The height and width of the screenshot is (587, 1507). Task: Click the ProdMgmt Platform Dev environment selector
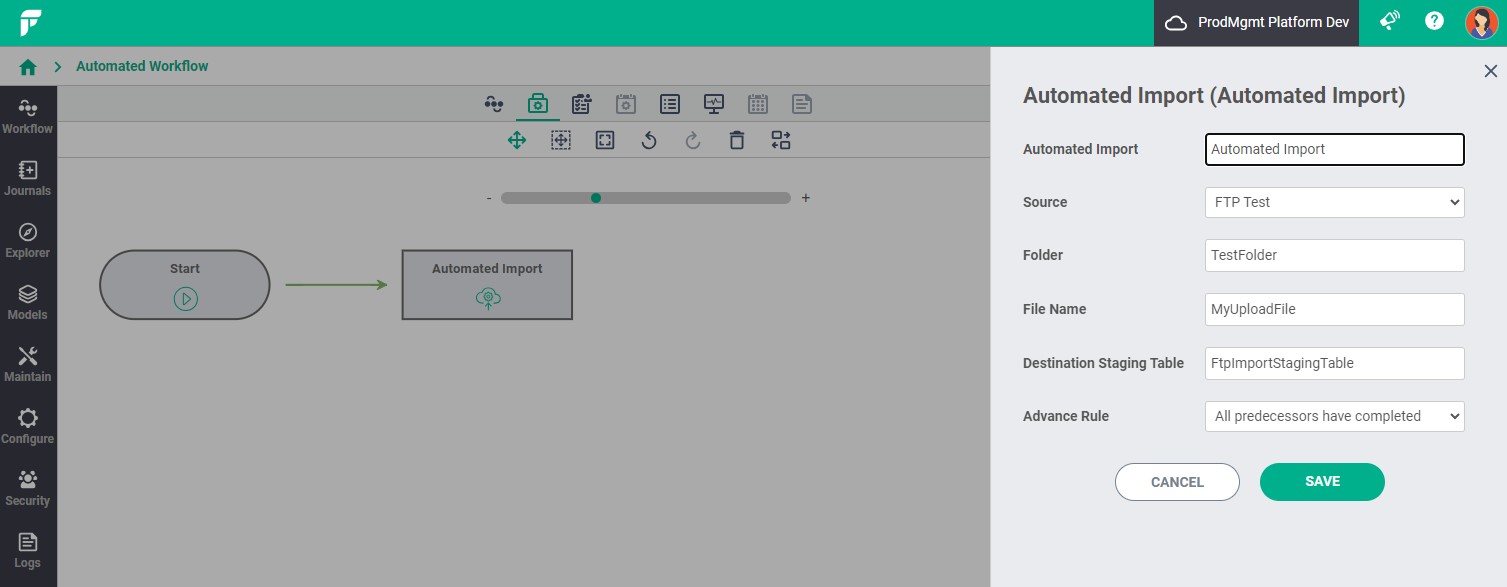1257,23
